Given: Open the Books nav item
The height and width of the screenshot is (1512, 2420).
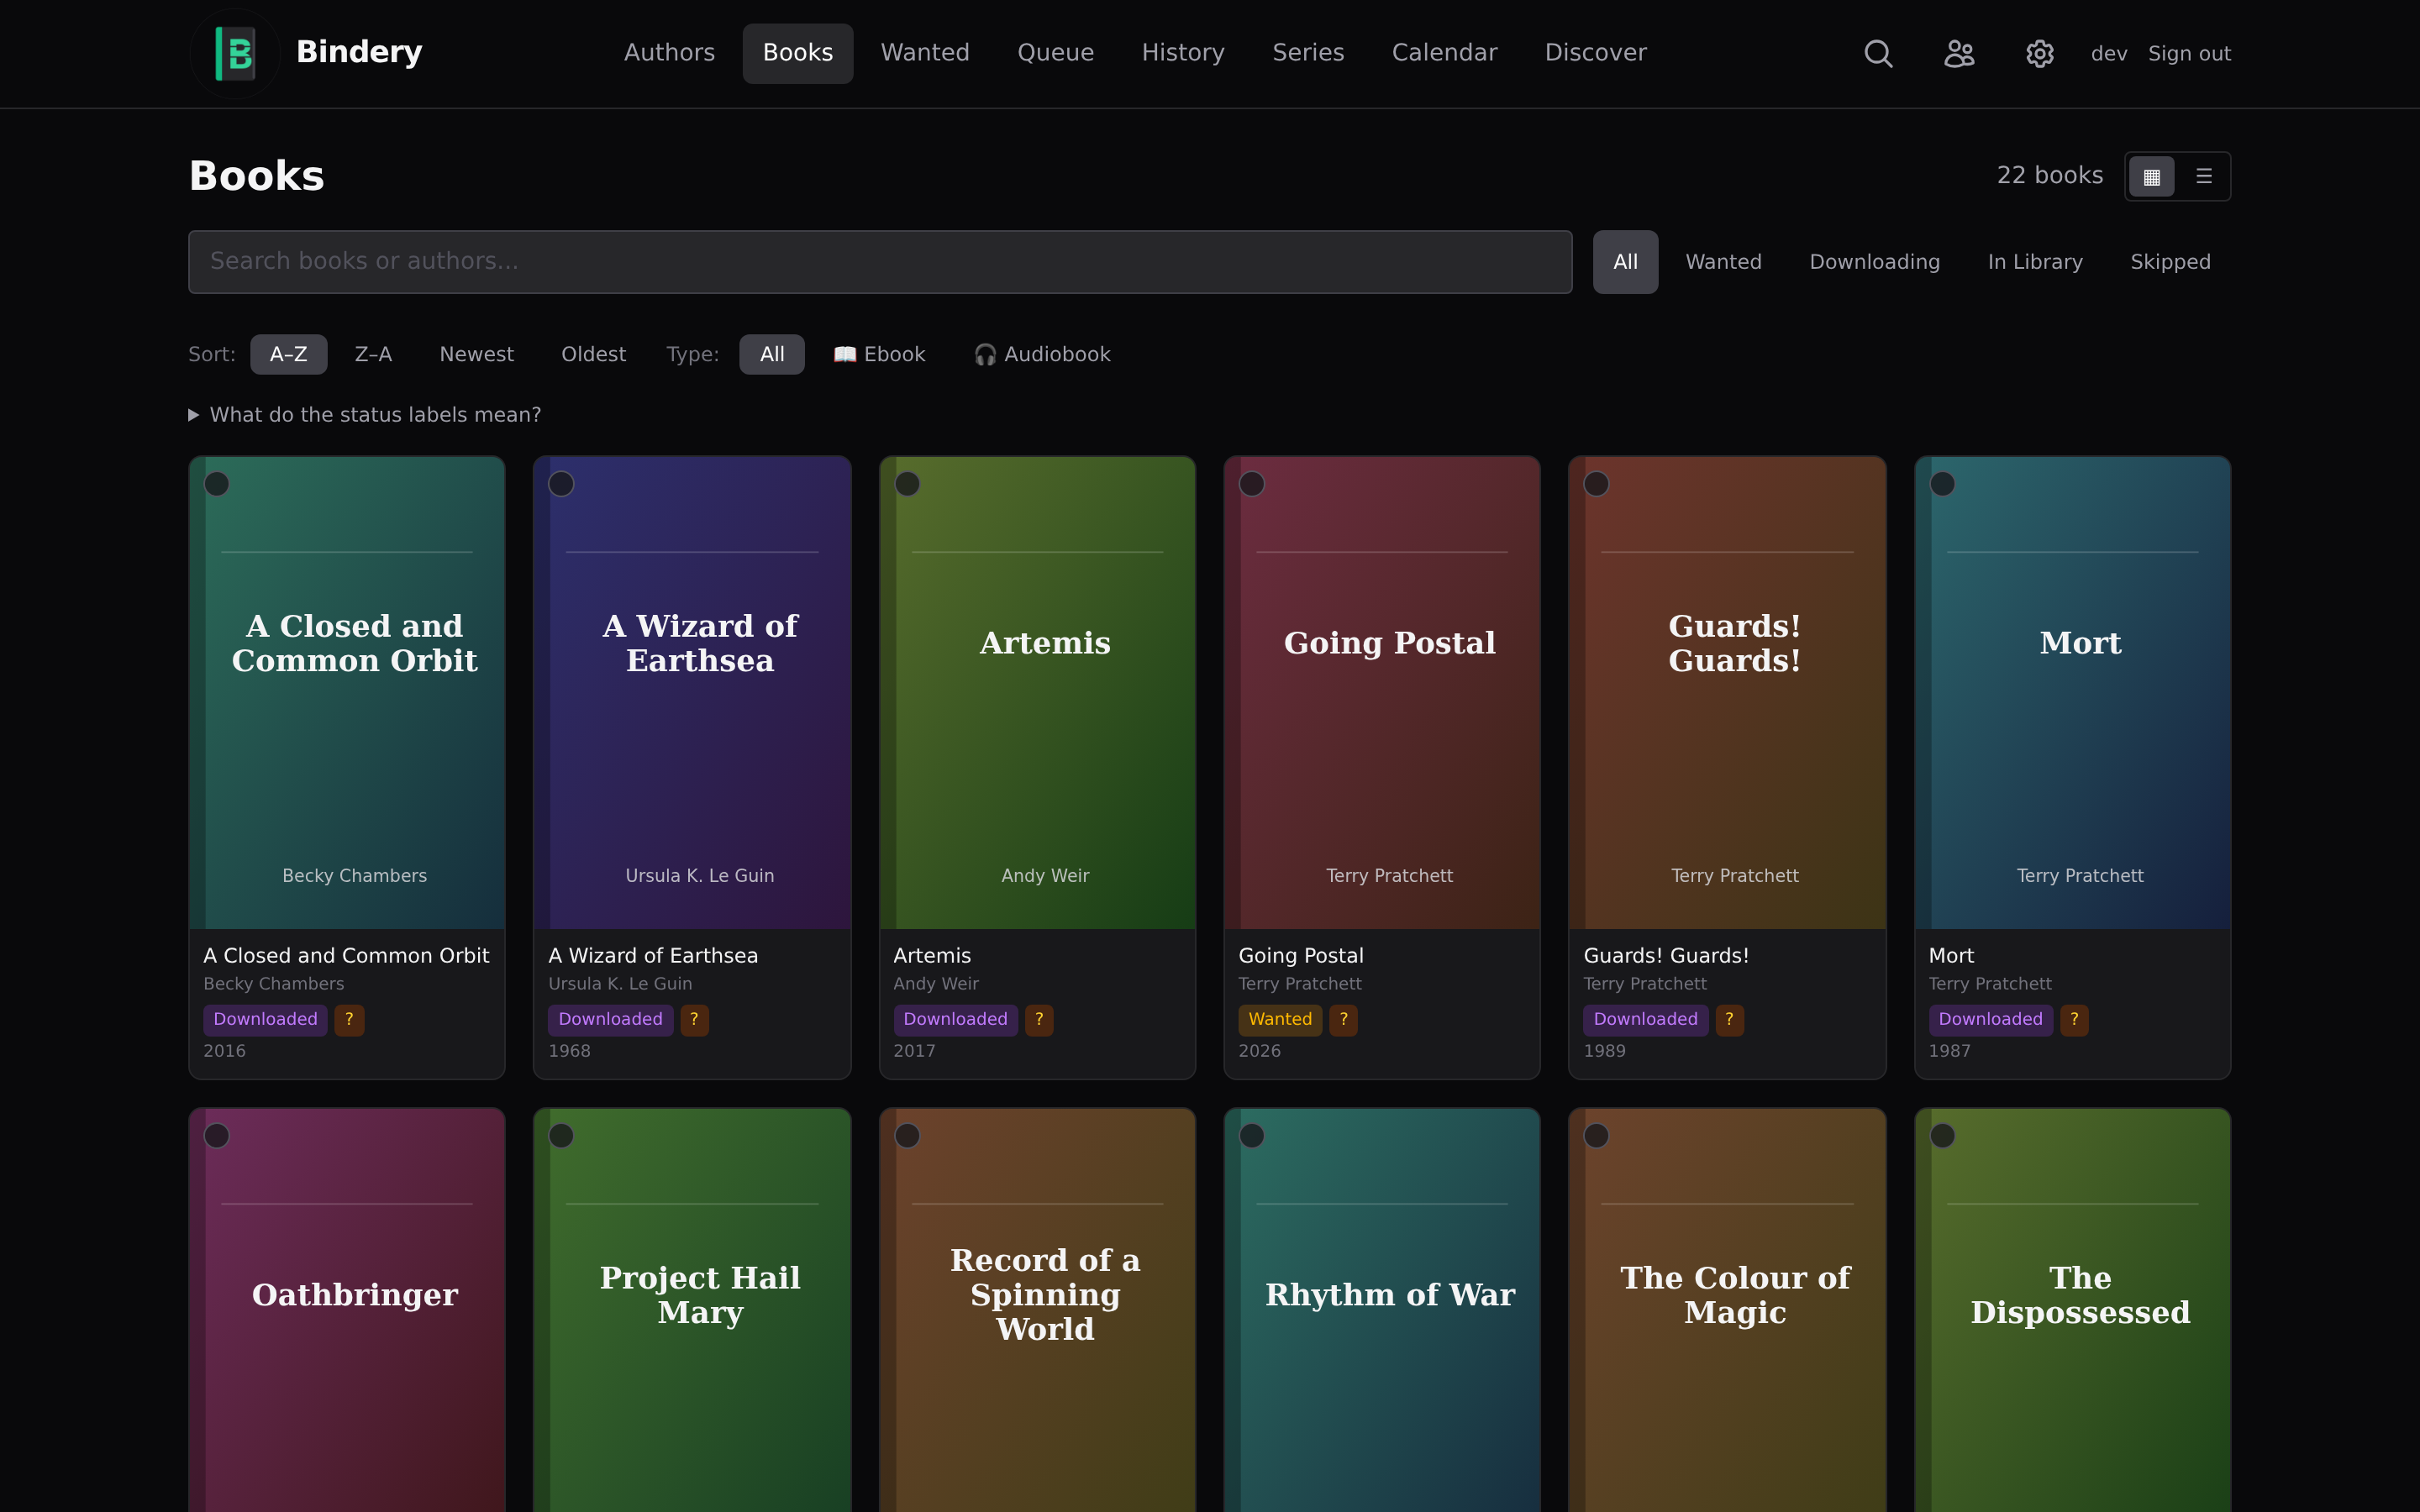Looking at the screenshot, I should [x=797, y=53].
